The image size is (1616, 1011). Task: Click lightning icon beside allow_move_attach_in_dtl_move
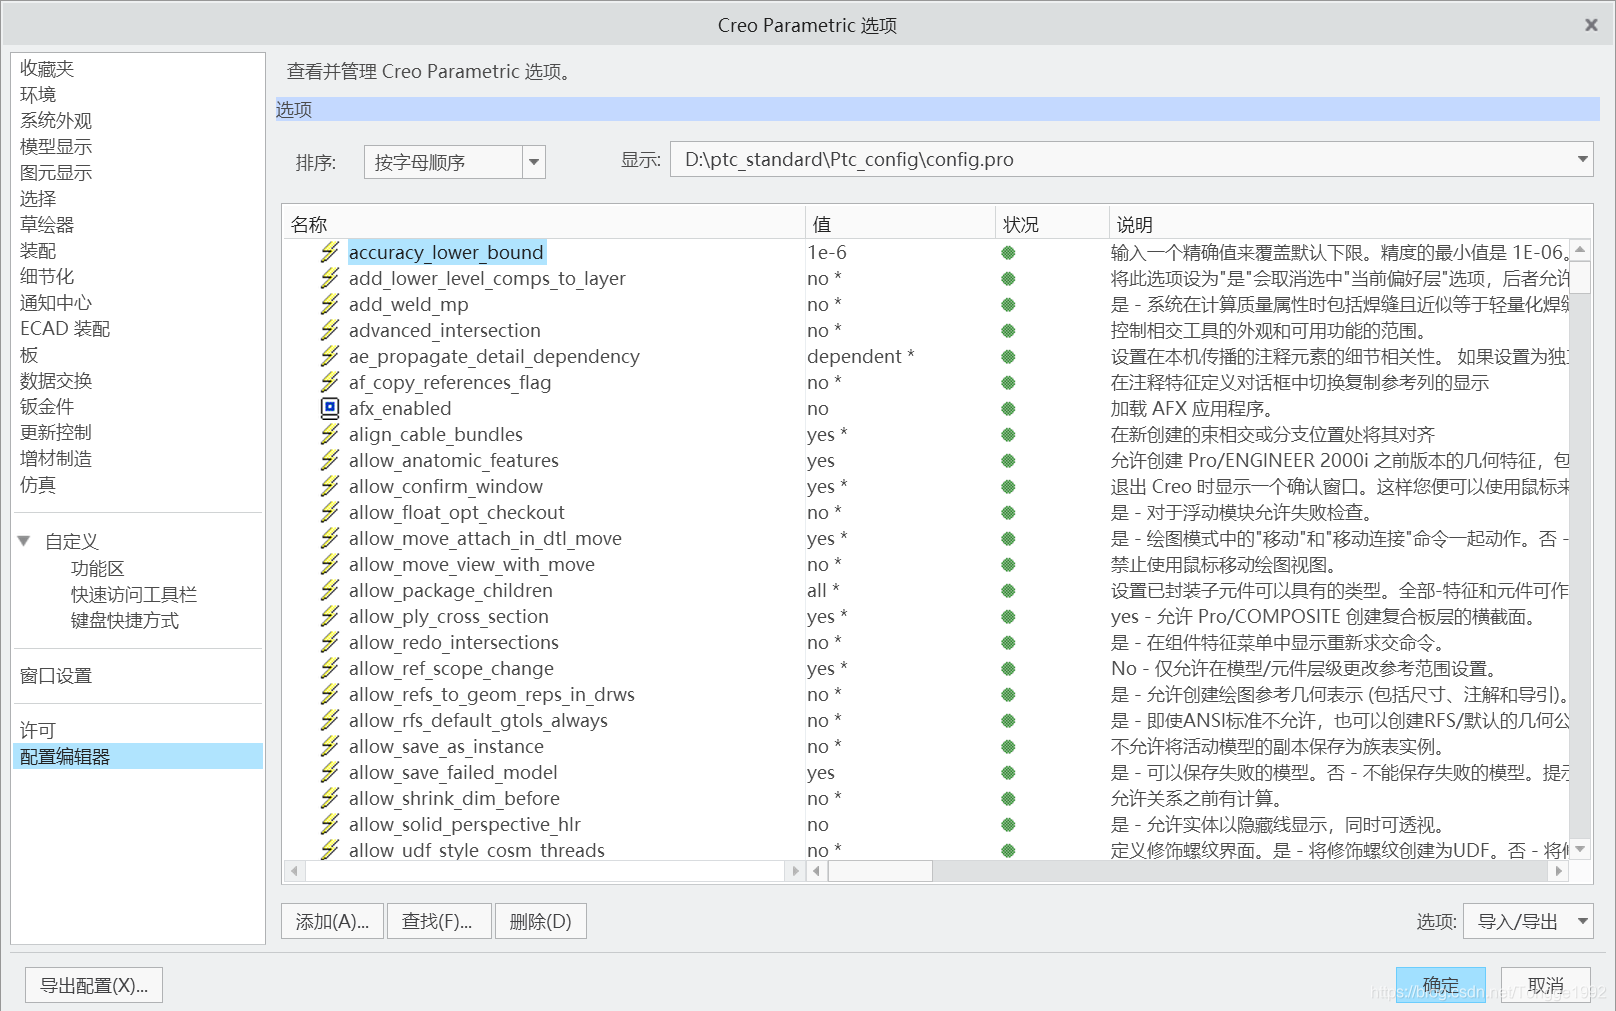[329, 538]
